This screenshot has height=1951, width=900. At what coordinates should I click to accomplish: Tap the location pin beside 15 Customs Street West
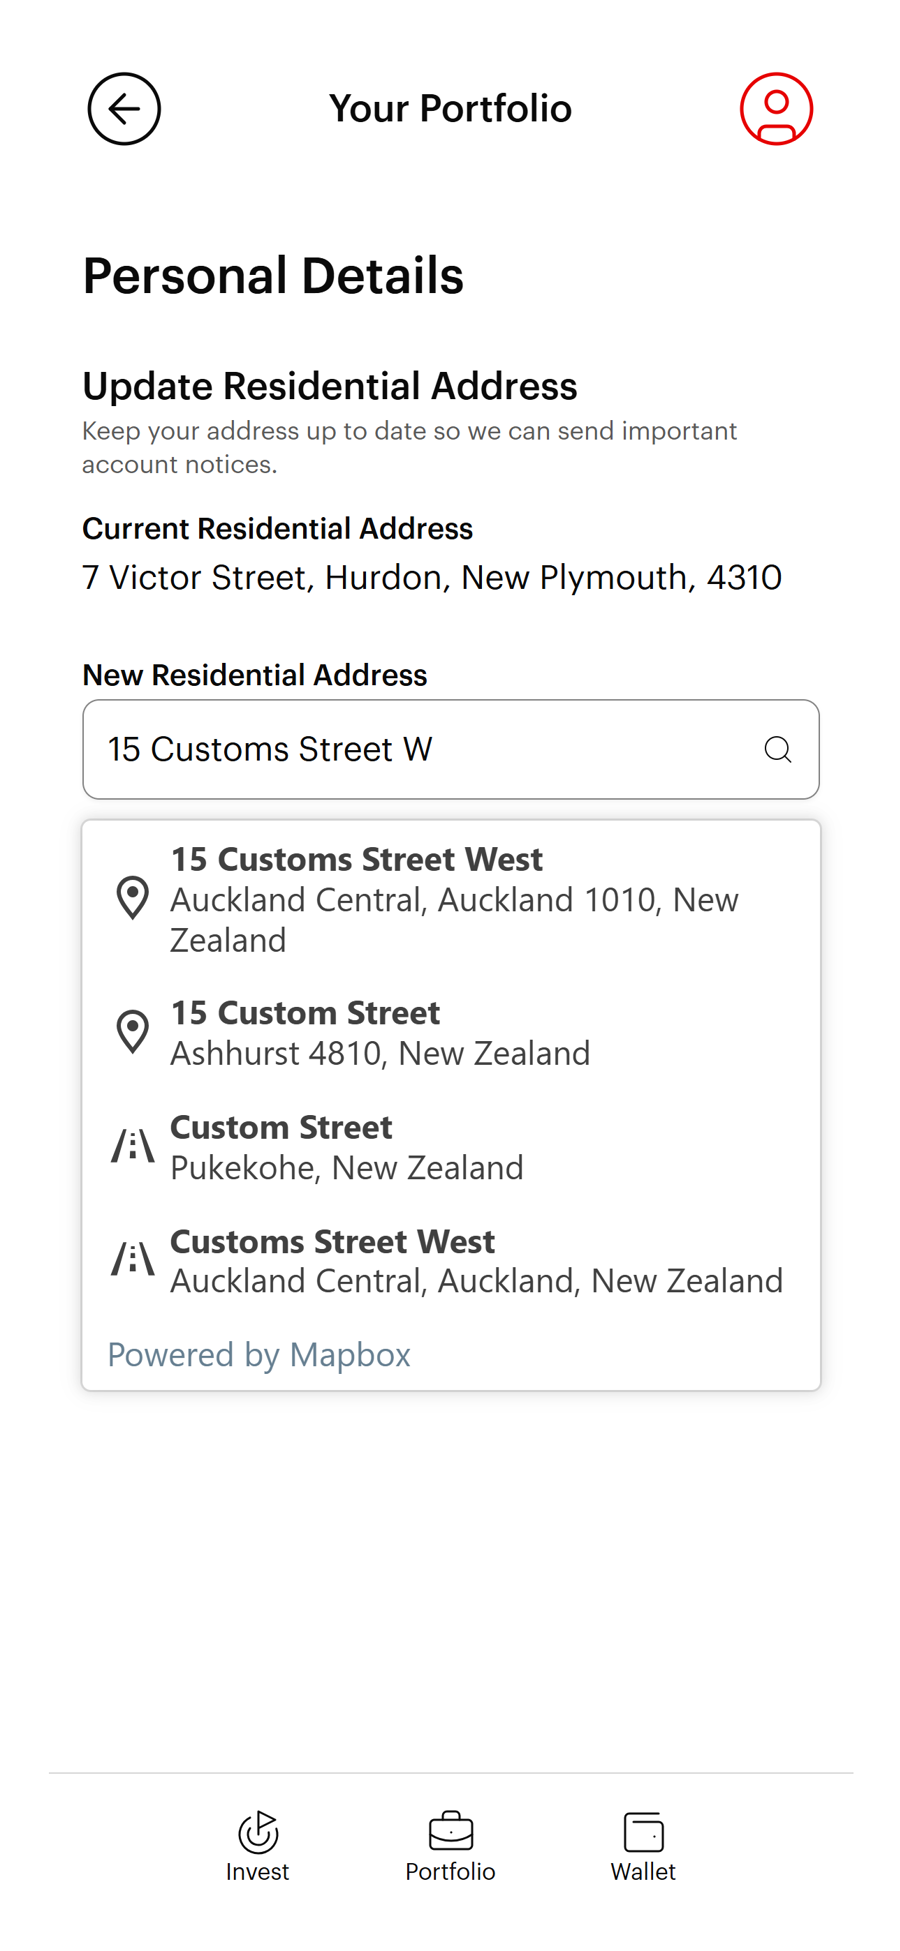pyautogui.click(x=131, y=897)
